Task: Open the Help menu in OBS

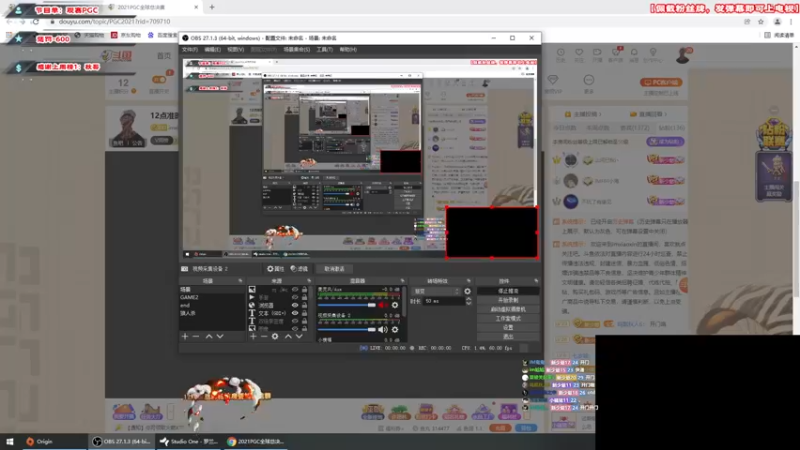Action: click(x=348, y=49)
